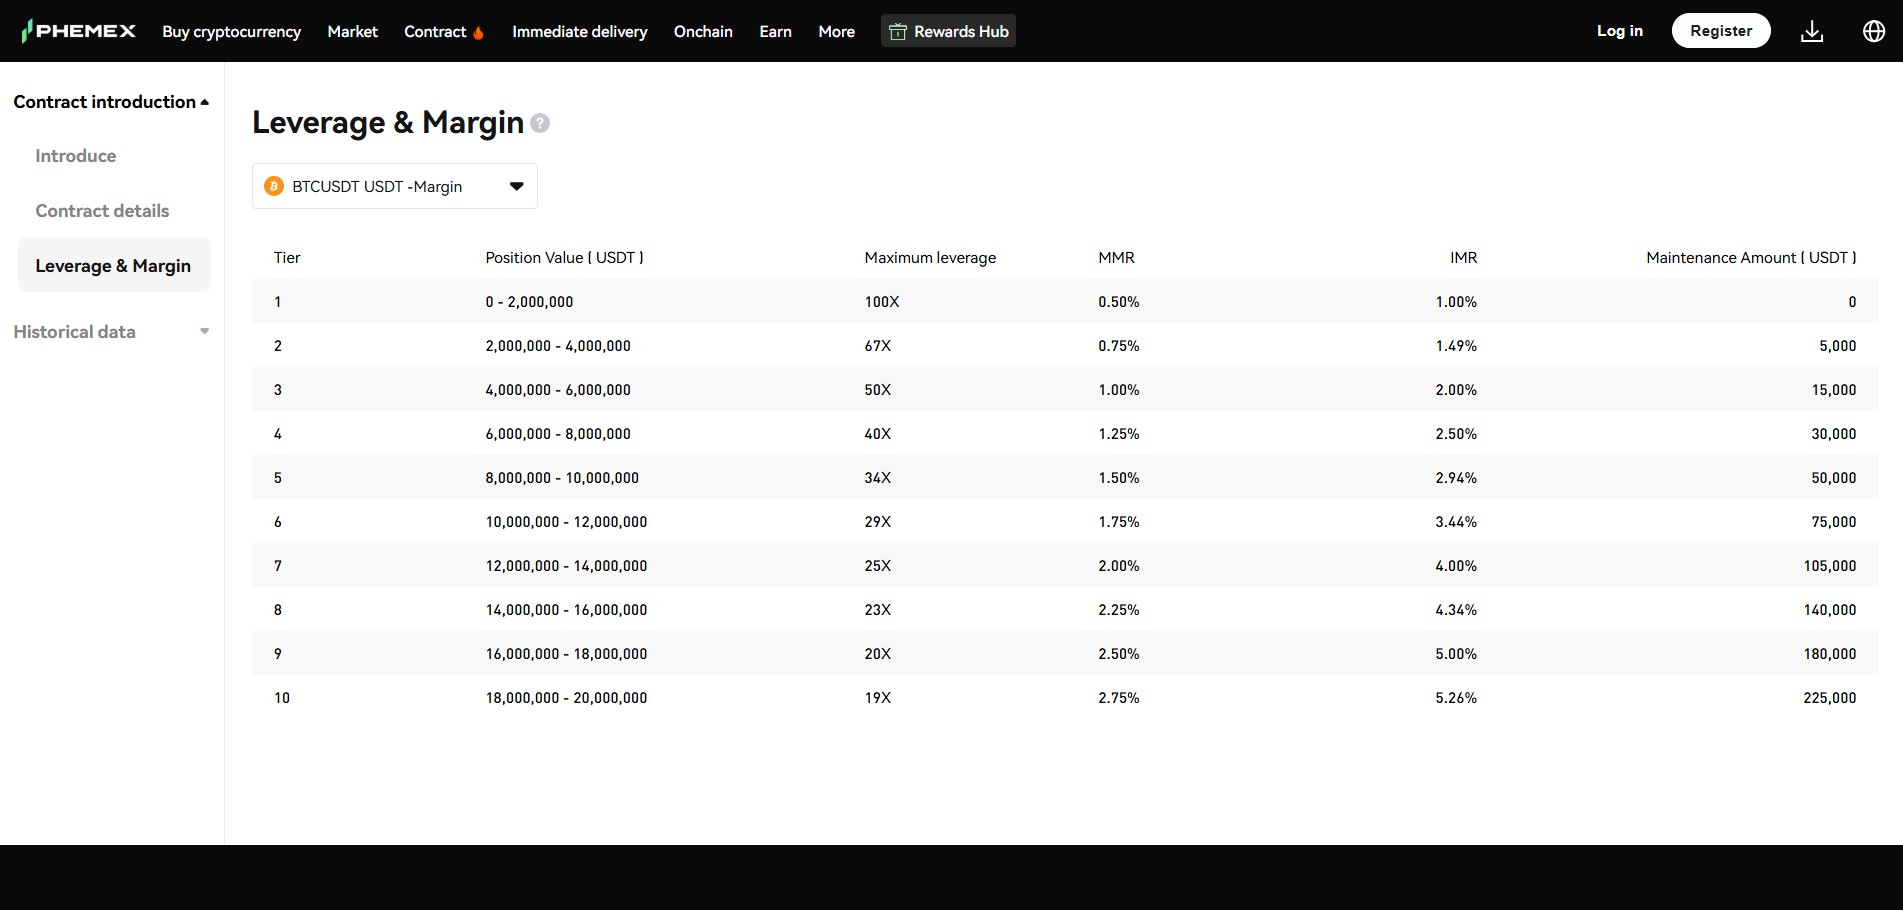Select Contract details in the sidebar

click(101, 210)
